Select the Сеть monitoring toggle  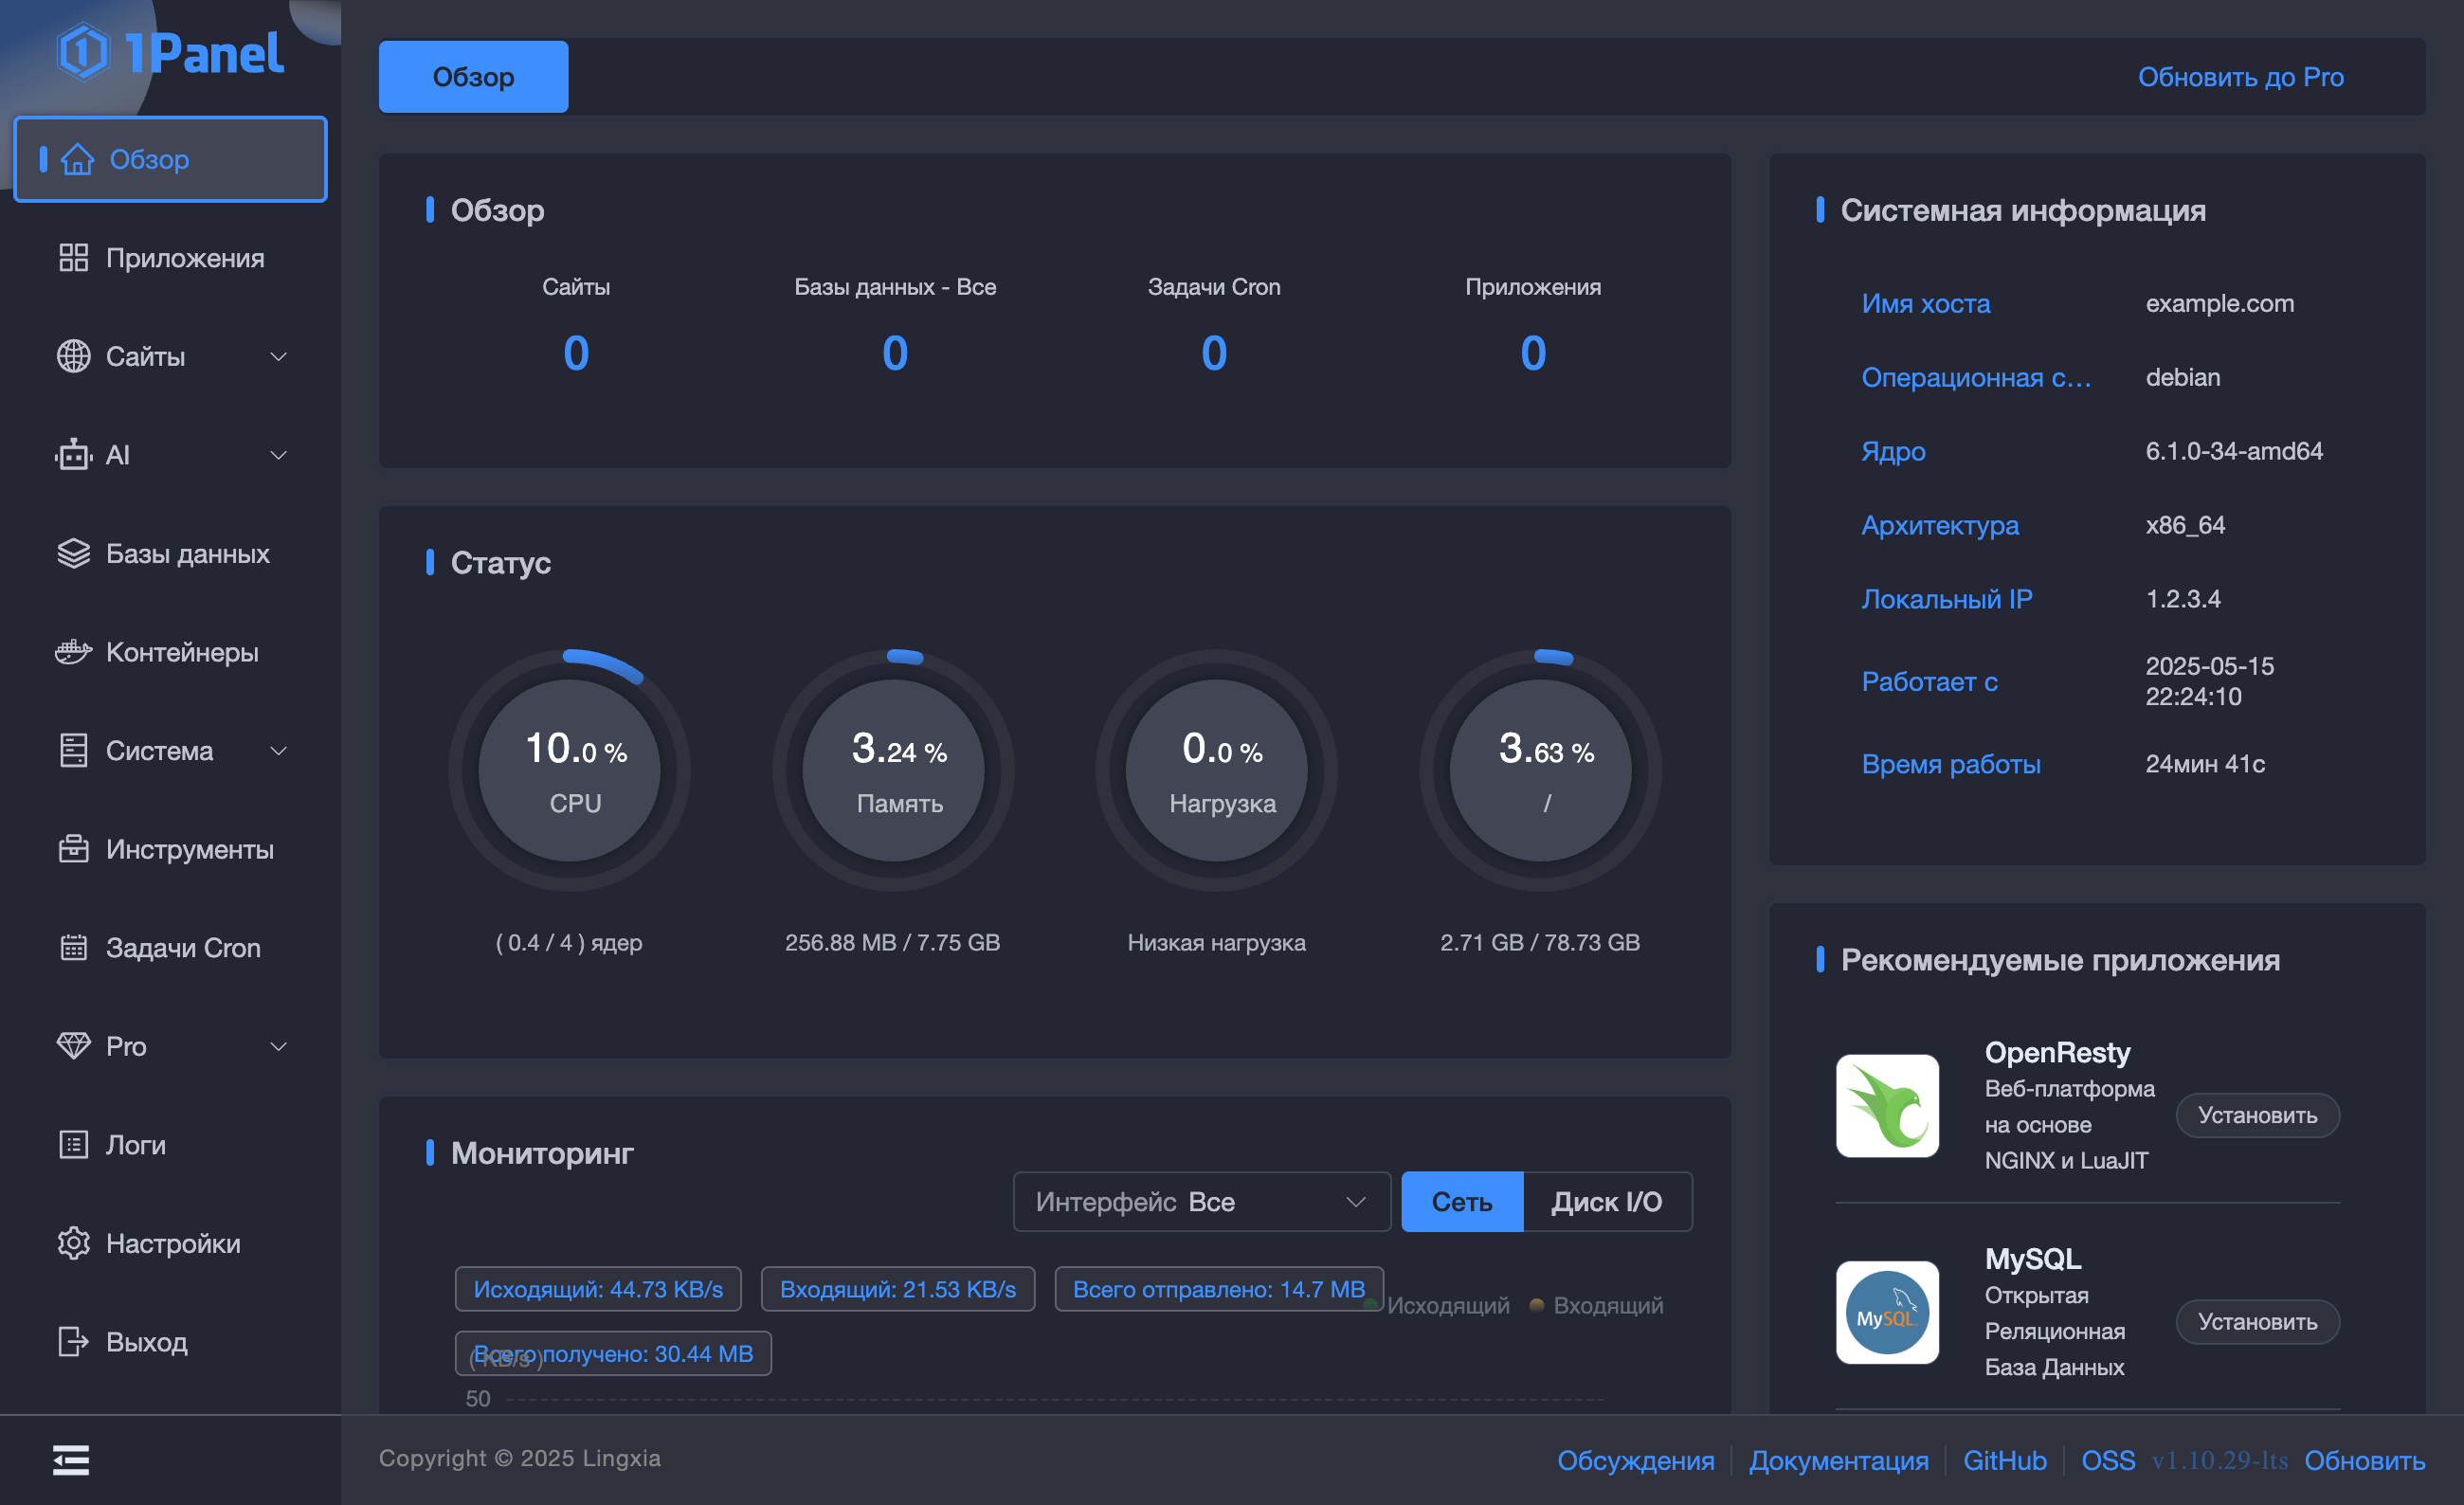1462,1202
